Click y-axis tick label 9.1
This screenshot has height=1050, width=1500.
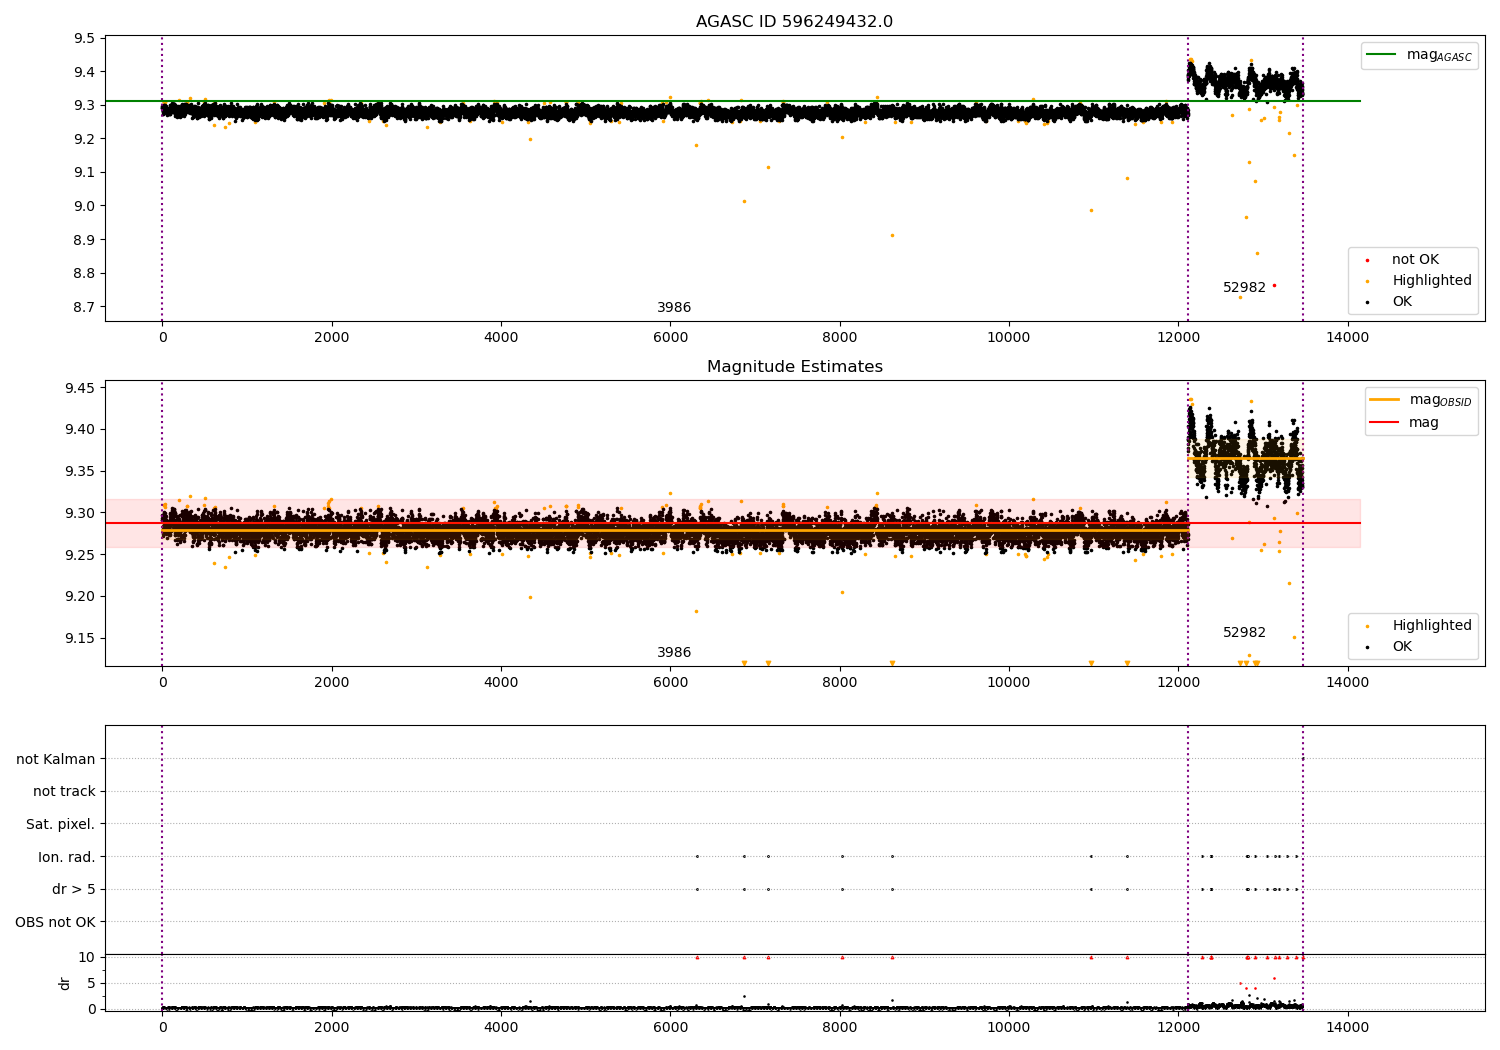[x=84, y=173]
